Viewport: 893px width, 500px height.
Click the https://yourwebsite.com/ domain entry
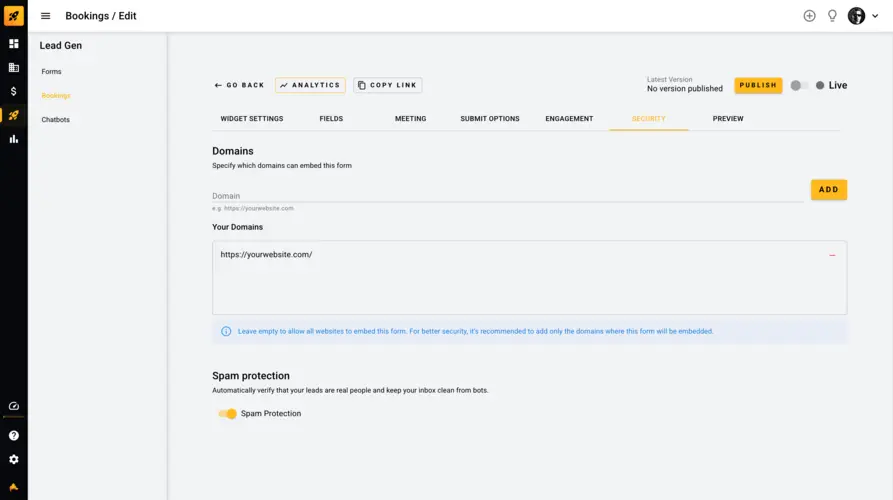[x=266, y=255]
